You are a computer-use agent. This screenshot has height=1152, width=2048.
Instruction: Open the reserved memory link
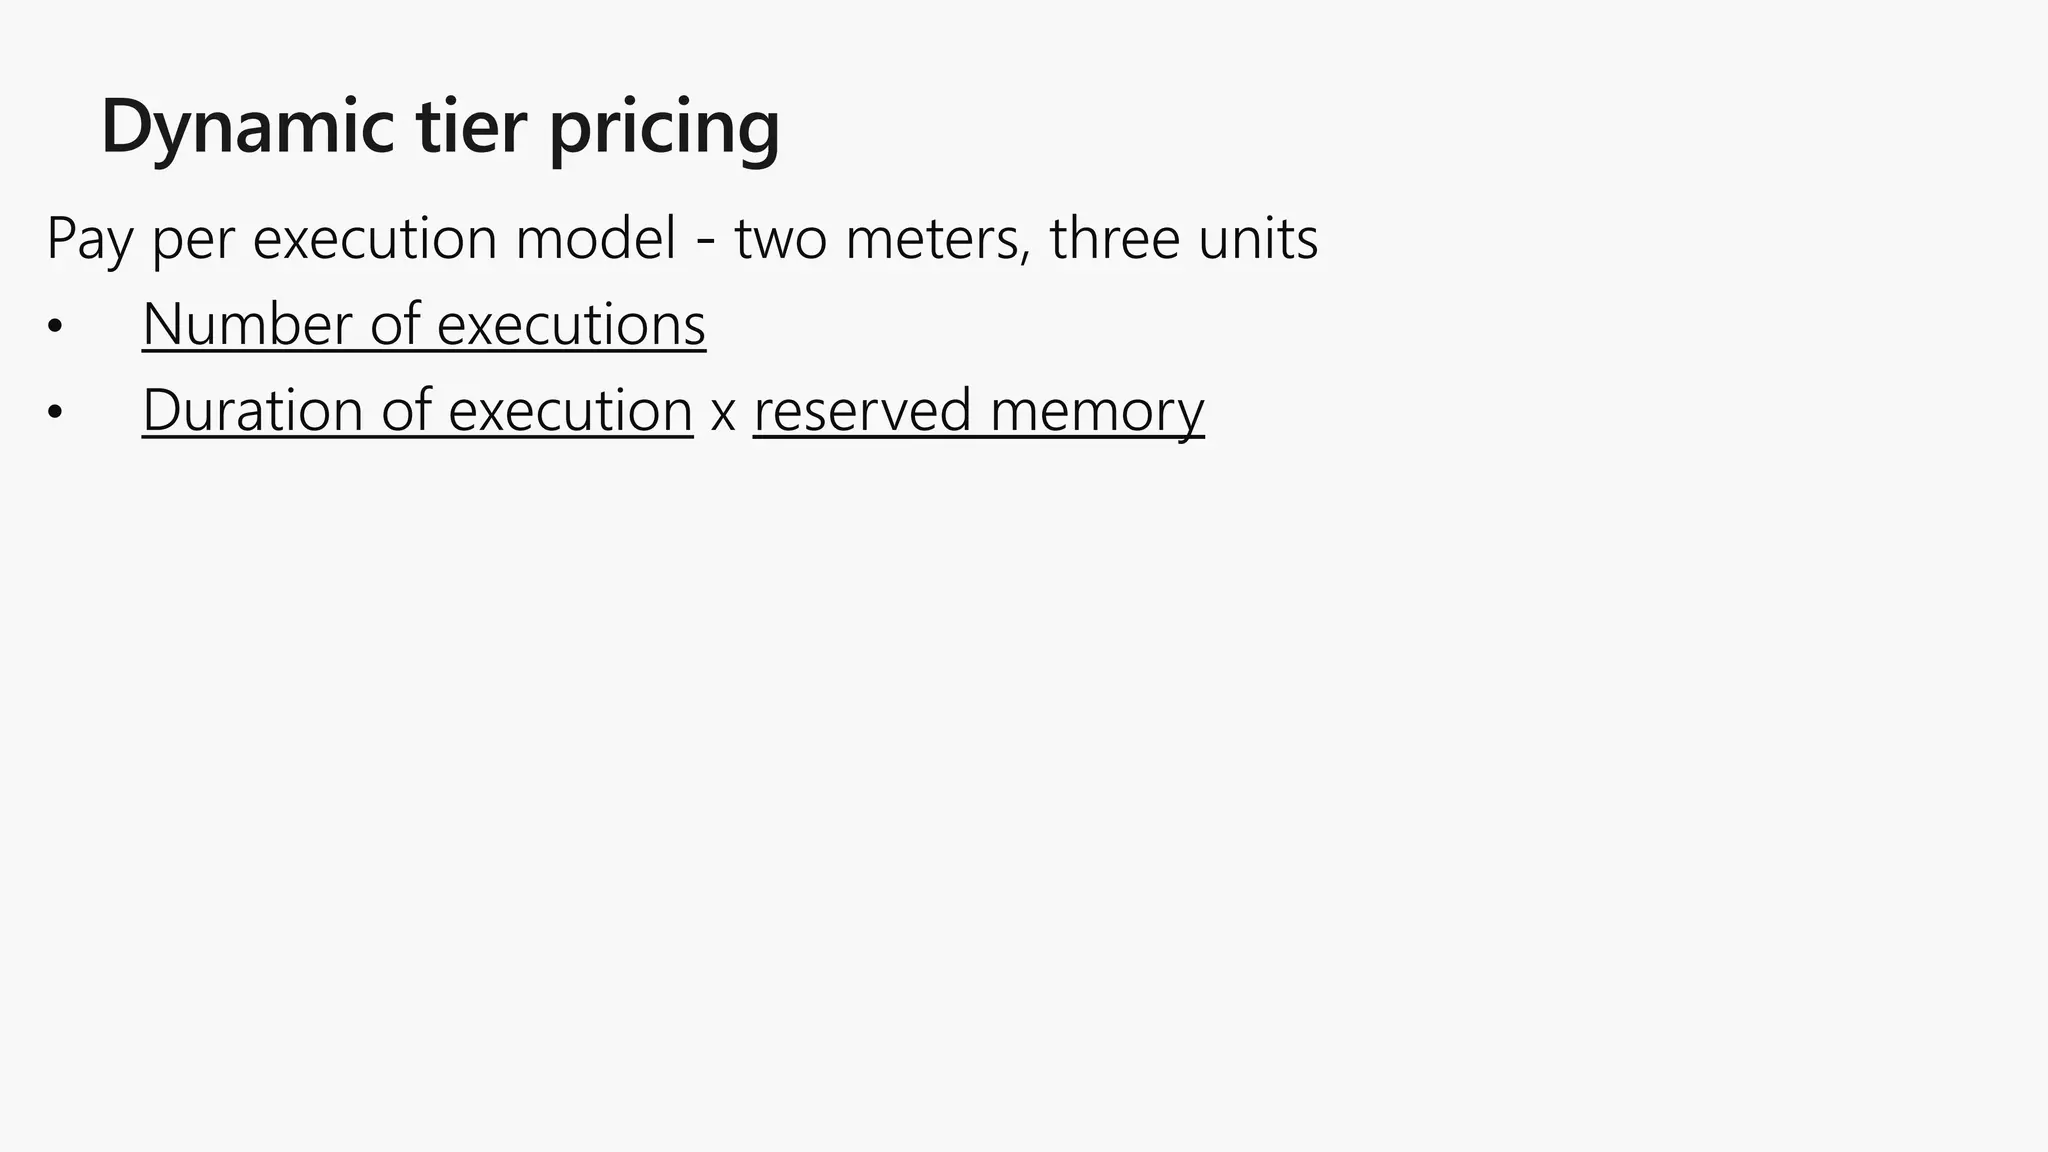tap(979, 413)
